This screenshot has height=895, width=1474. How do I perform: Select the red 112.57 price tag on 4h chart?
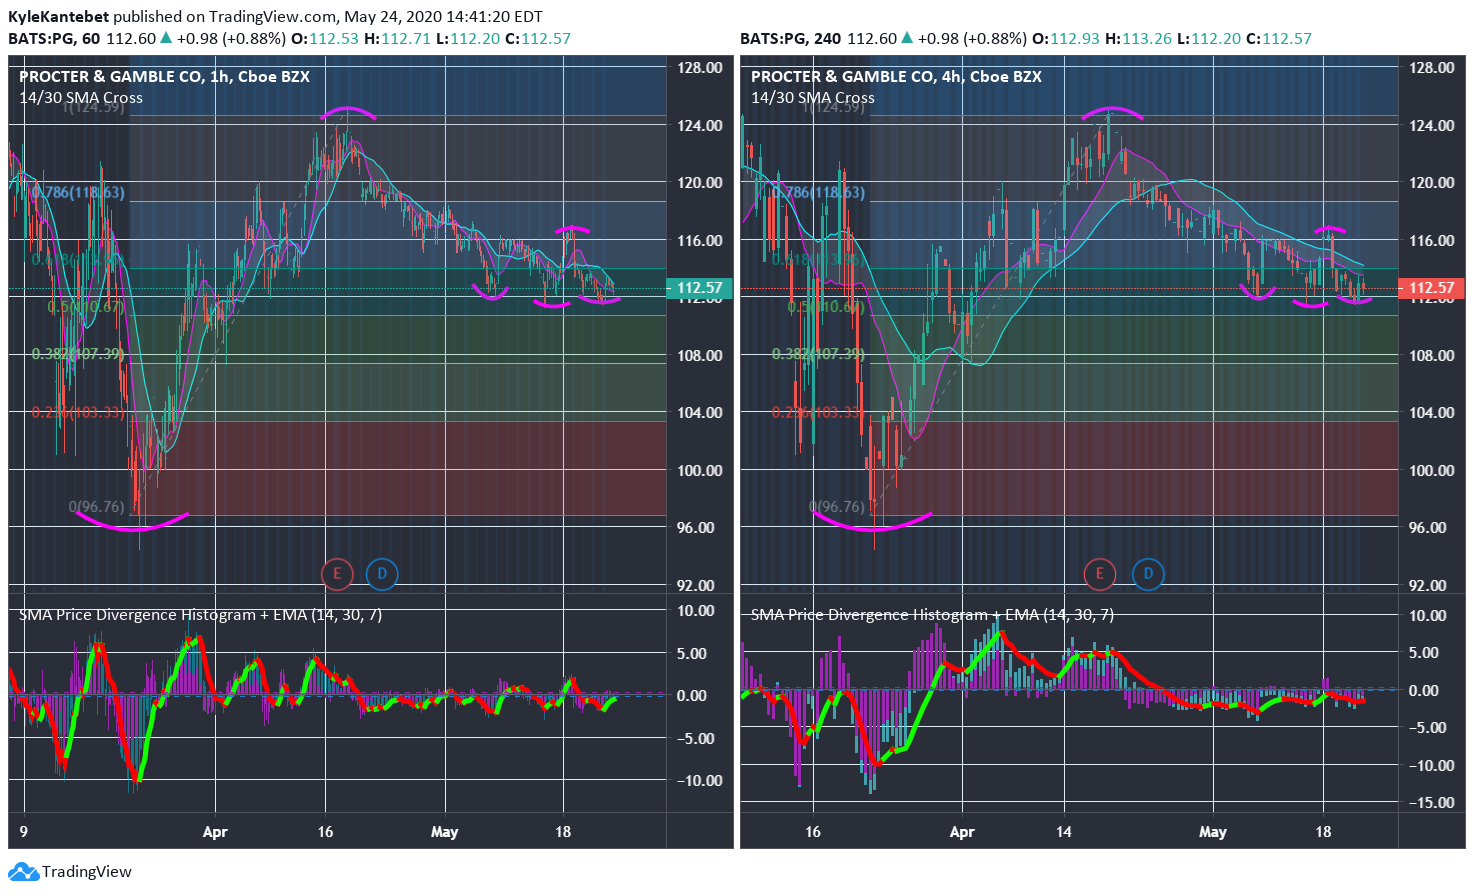pos(1432,288)
